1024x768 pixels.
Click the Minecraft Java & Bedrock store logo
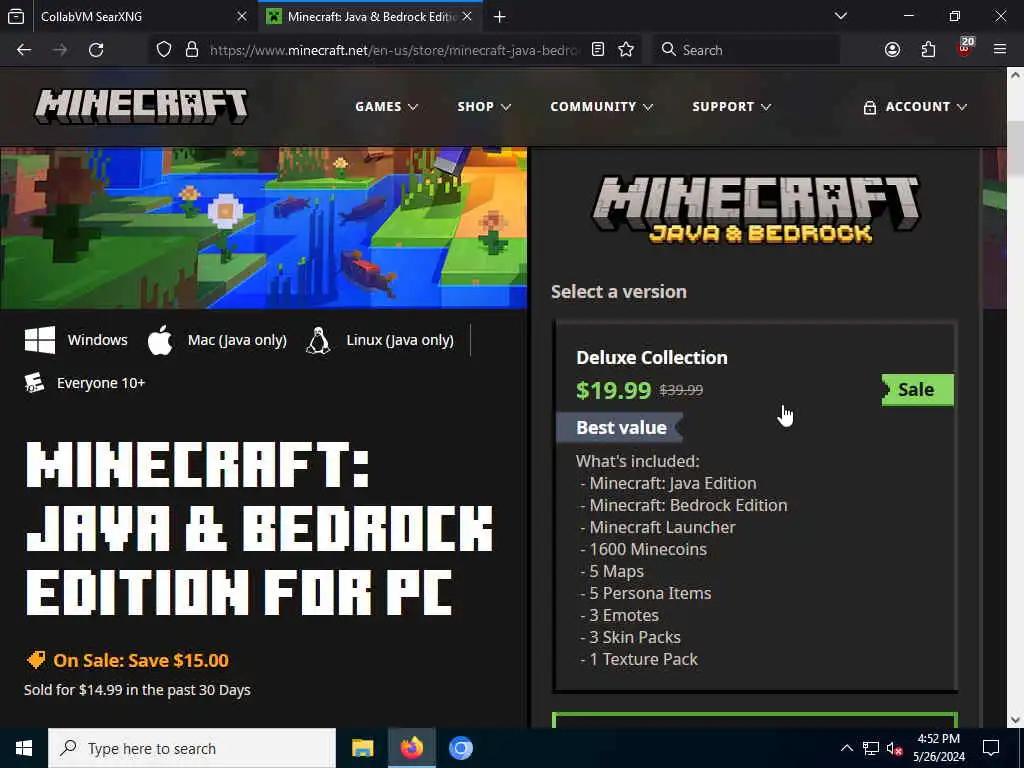pyautogui.click(x=756, y=210)
